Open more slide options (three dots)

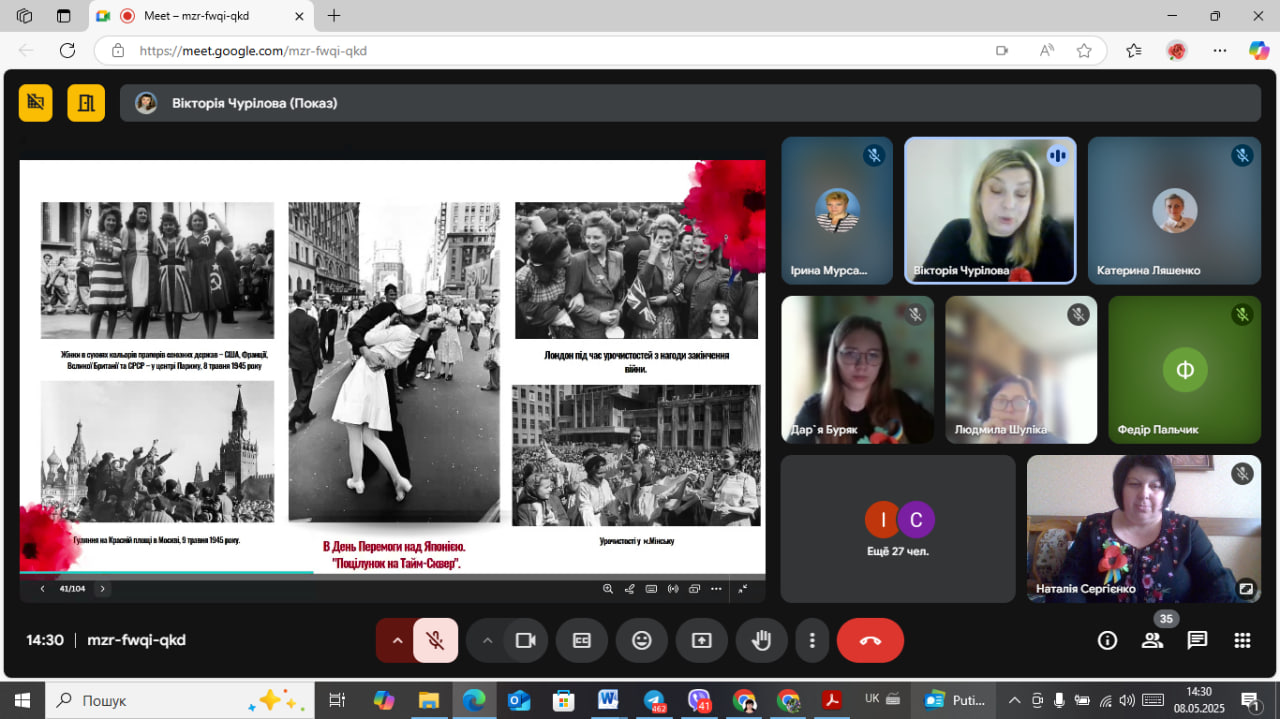716,589
